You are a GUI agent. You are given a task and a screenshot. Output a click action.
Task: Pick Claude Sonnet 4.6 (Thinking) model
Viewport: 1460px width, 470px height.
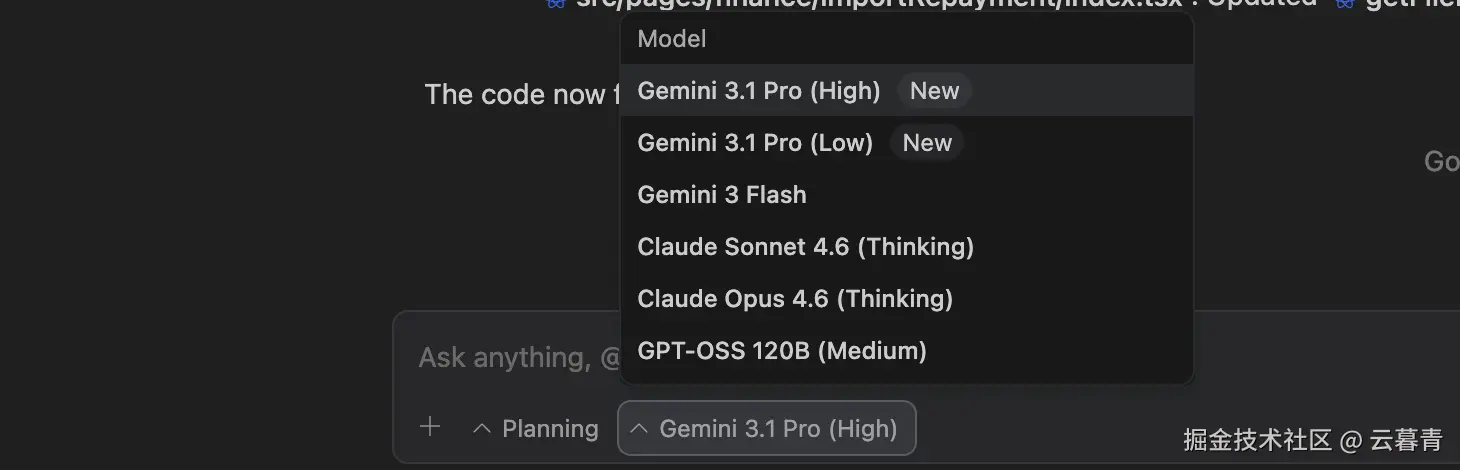pos(805,247)
